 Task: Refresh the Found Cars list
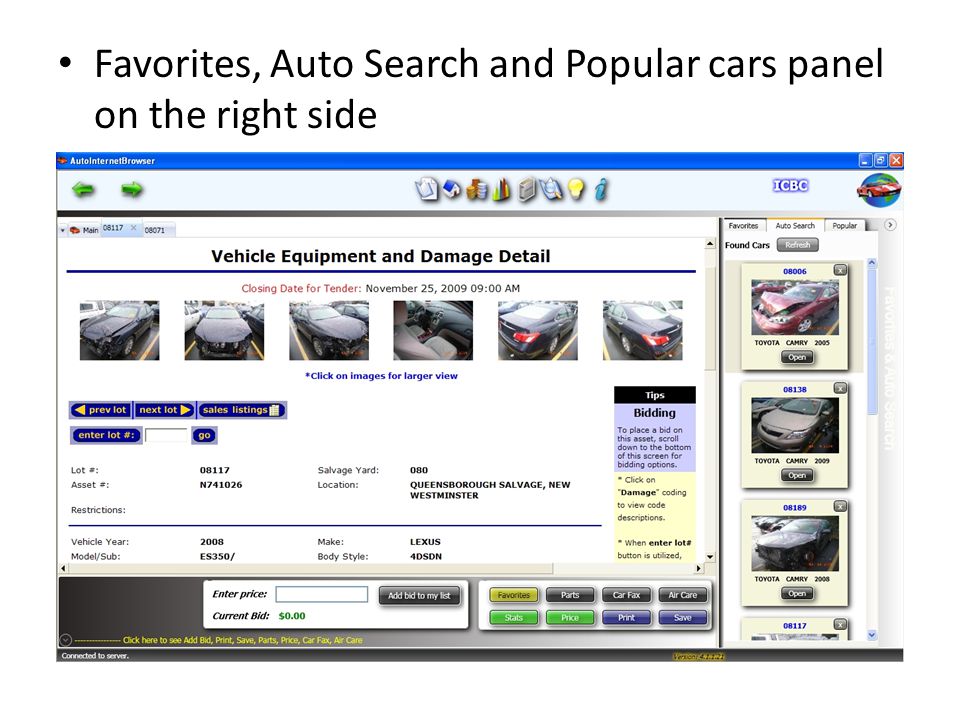[798, 245]
